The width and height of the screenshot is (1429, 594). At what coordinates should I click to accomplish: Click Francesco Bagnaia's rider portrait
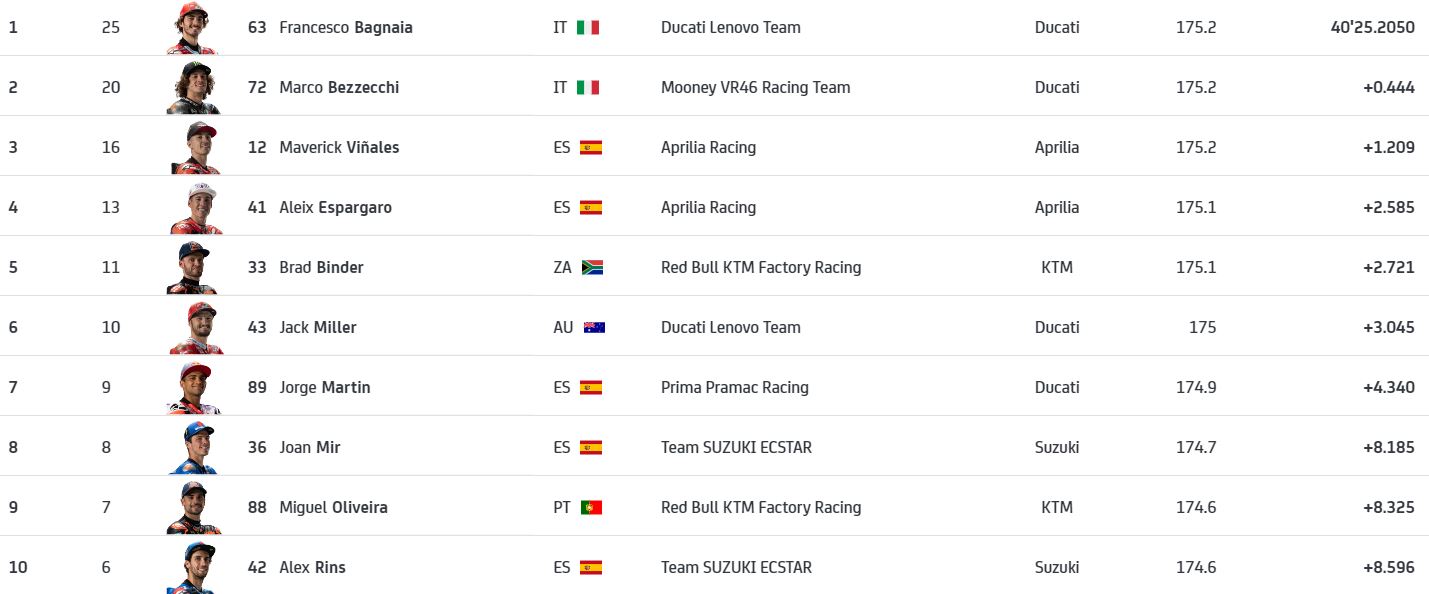click(195, 28)
